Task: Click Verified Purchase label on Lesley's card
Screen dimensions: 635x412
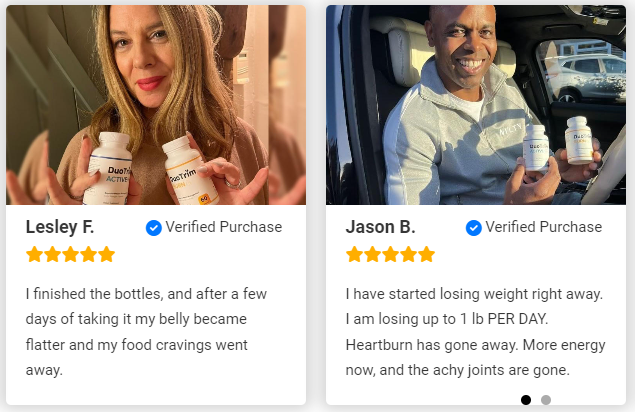Action: coord(224,227)
